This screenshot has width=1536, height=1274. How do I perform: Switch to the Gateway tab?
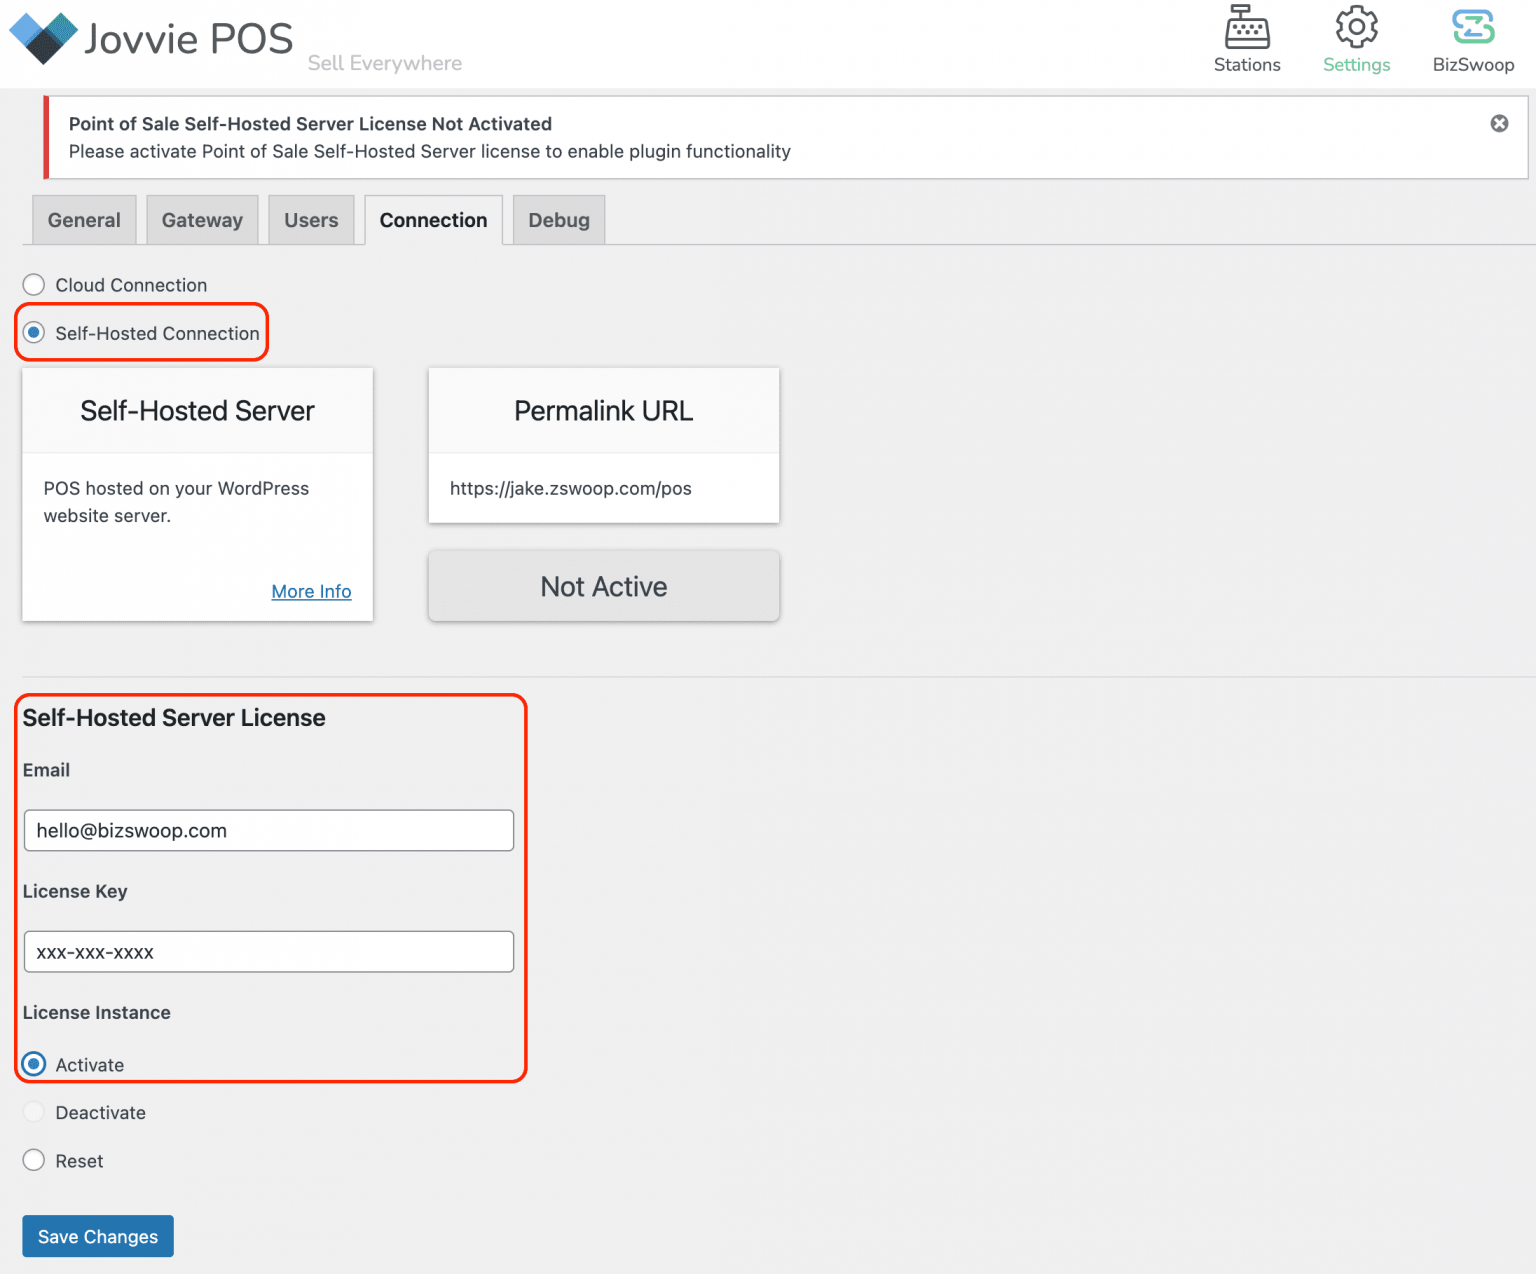pyautogui.click(x=202, y=220)
